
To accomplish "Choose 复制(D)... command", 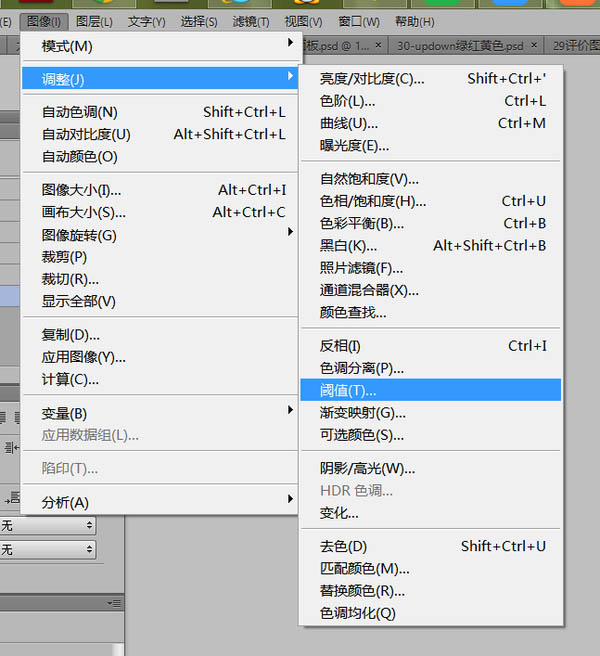I will point(160,335).
